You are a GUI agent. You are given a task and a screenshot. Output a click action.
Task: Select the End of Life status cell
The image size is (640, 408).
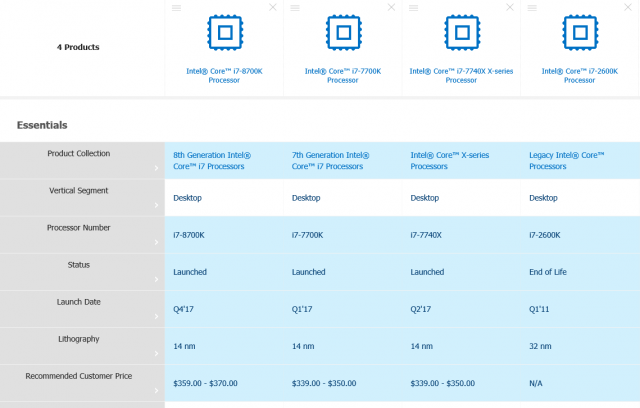click(580, 272)
